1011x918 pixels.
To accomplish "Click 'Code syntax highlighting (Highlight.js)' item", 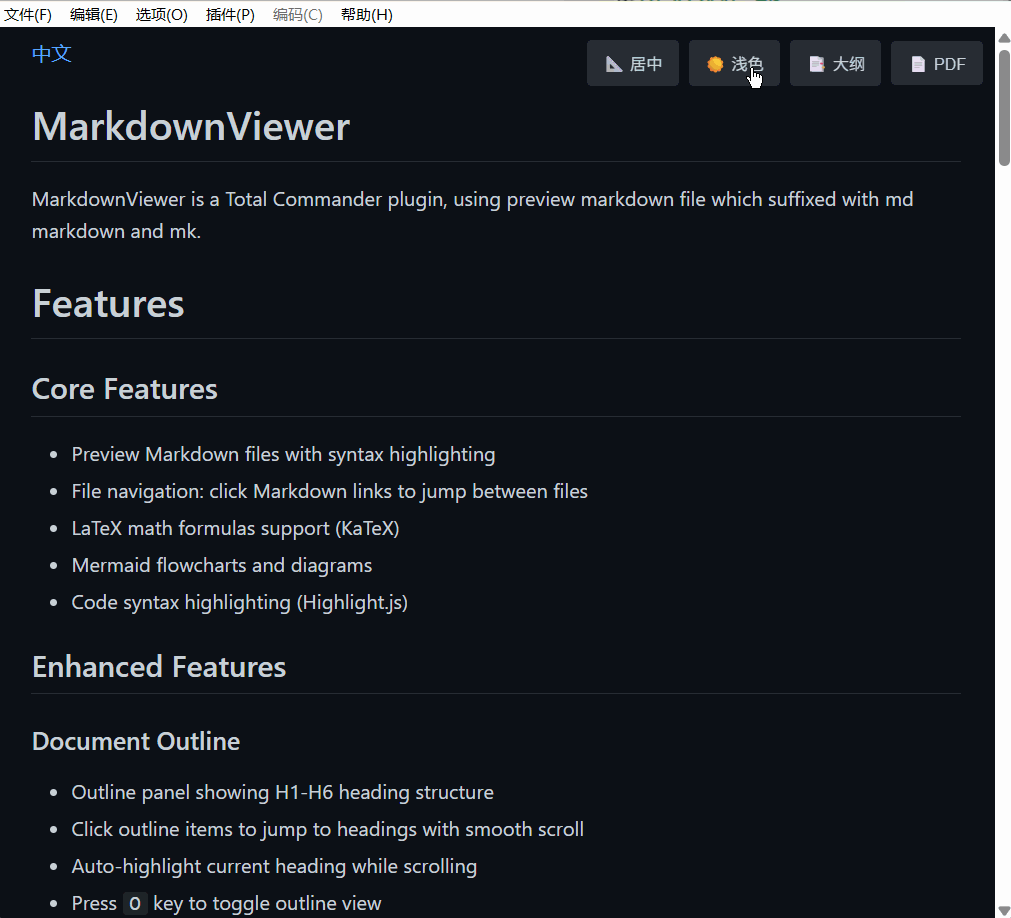I will click(x=239, y=602).
